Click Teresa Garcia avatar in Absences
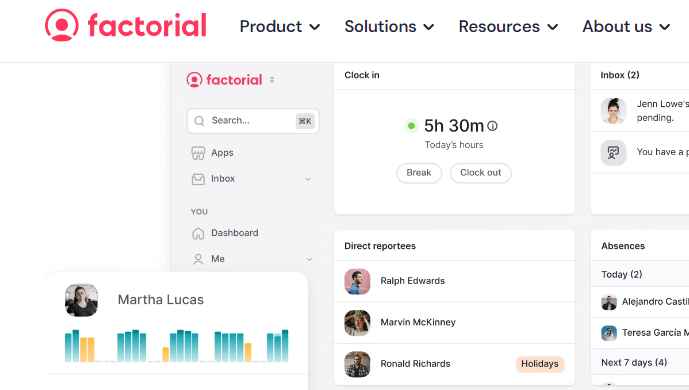 609,333
